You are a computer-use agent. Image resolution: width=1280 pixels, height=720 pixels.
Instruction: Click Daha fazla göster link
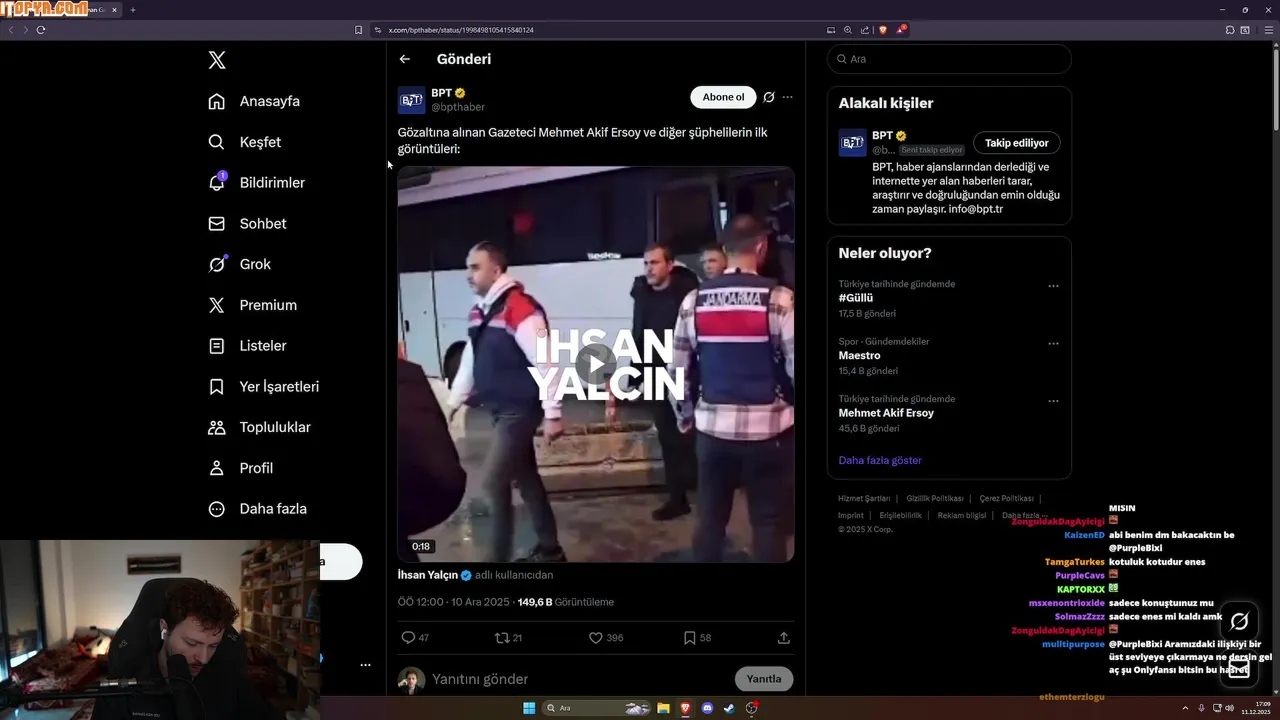coord(880,460)
